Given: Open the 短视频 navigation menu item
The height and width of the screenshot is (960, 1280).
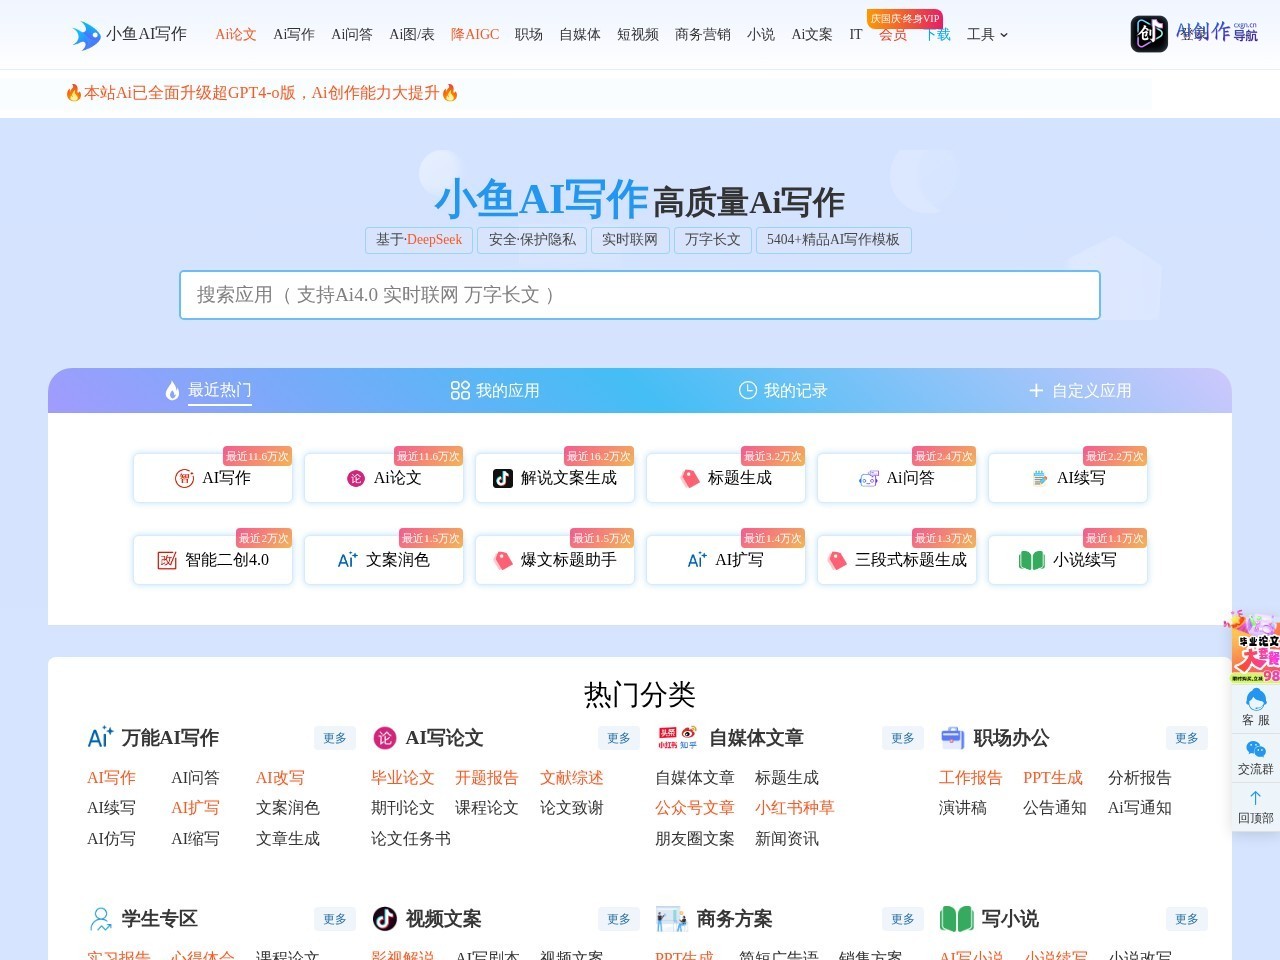Looking at the screenshot, I should pyautogui.click(x=638, y=35).
